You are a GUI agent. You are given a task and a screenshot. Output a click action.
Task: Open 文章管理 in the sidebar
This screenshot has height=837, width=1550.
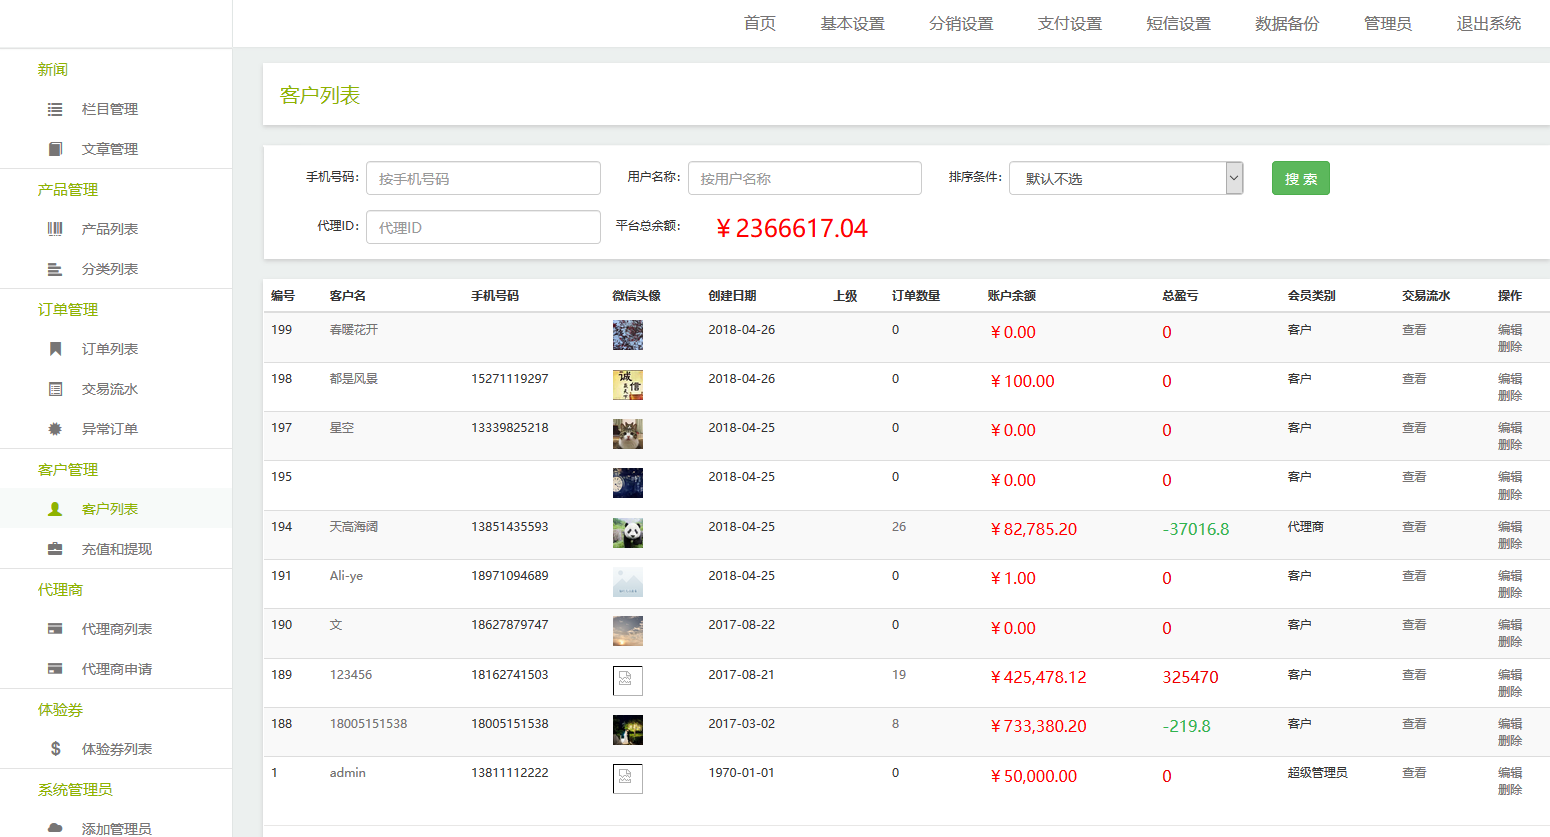coord(110,149)
